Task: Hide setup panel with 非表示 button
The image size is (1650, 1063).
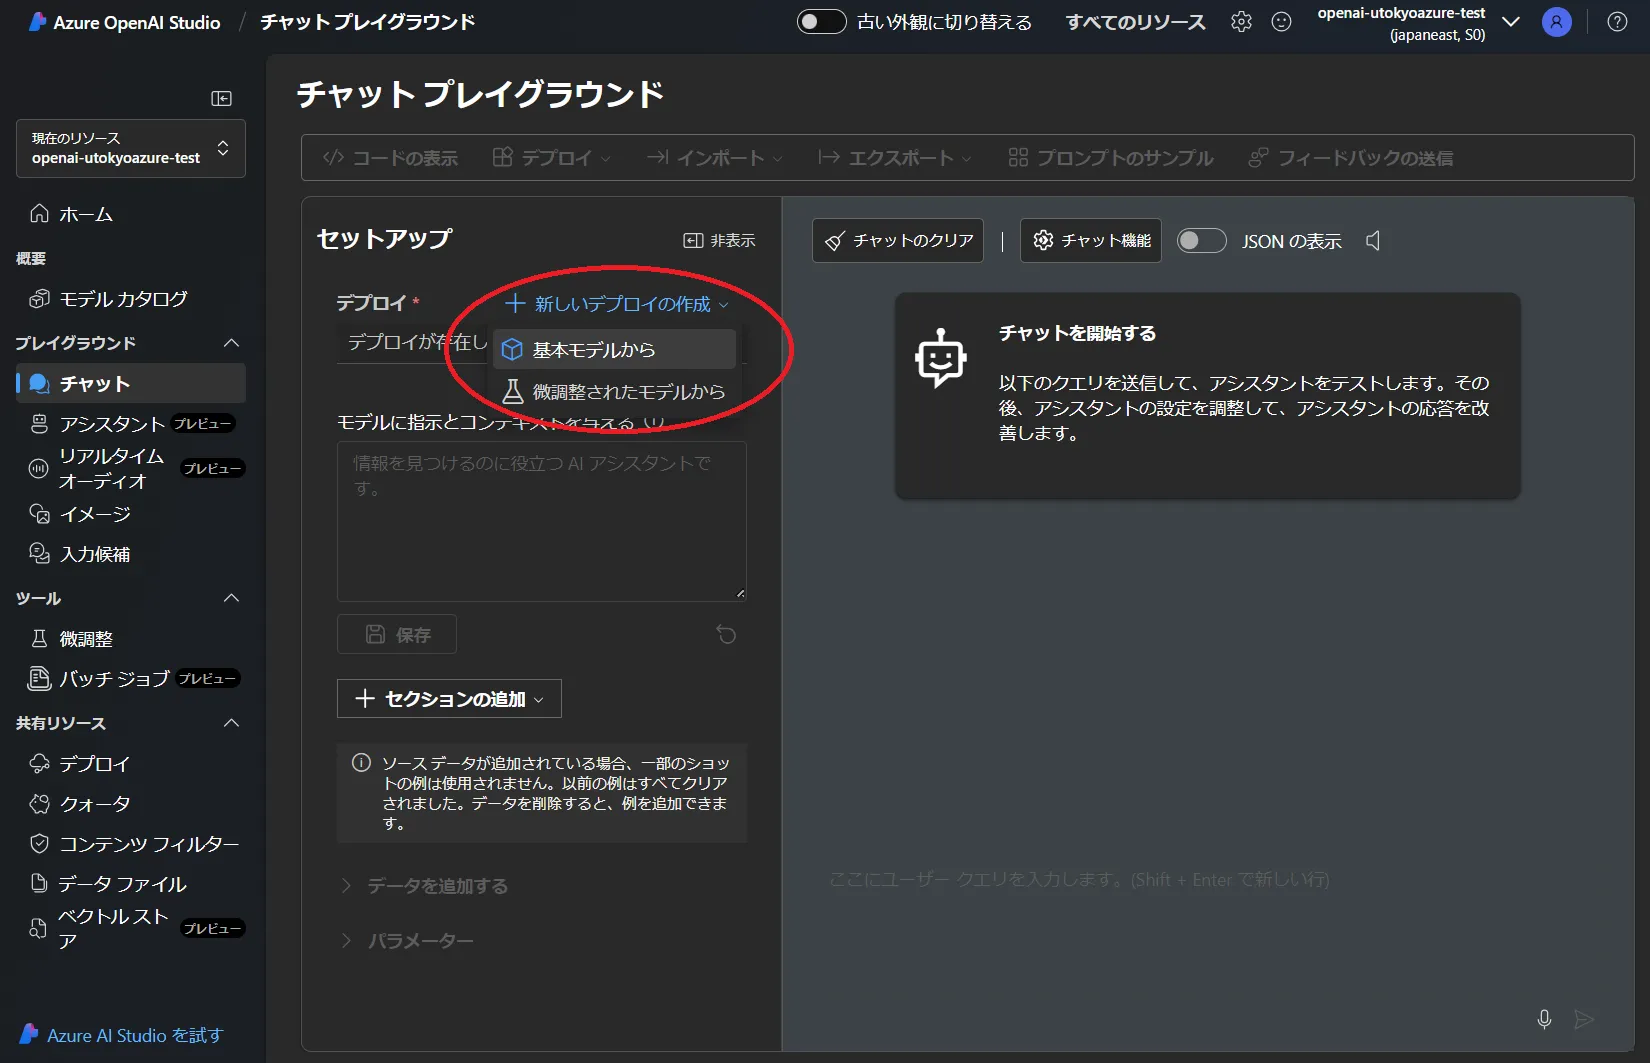Action: click(719, 241)
